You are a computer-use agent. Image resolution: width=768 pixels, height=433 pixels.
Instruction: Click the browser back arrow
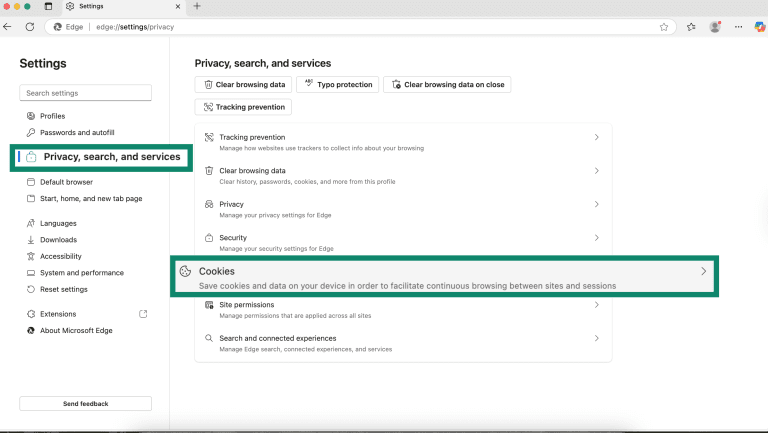click(x=9, y=27)
